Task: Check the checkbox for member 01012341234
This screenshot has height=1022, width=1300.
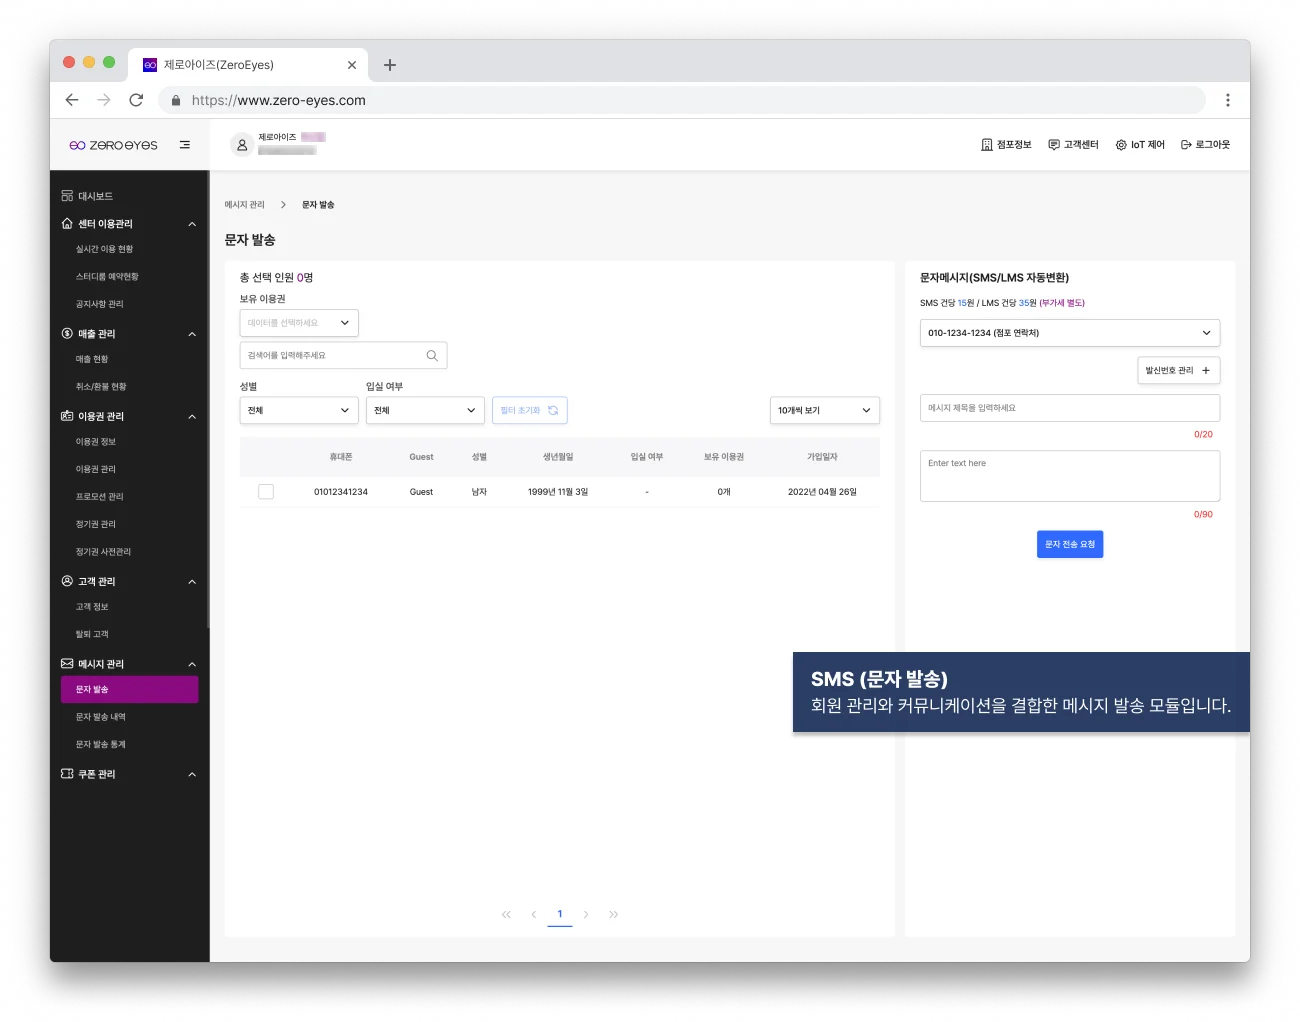Action: pyautogui.click(x=265, y=491)
